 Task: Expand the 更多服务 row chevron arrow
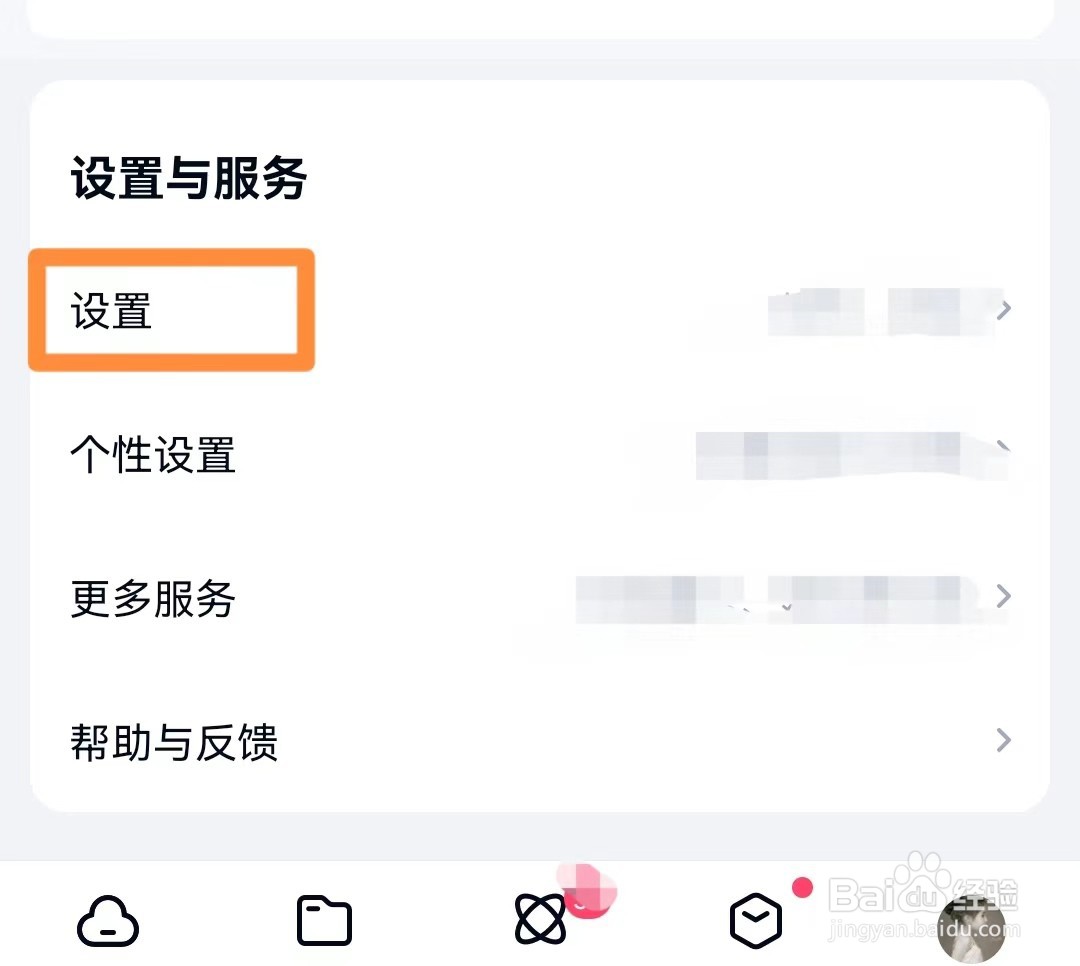point(1004,596)
